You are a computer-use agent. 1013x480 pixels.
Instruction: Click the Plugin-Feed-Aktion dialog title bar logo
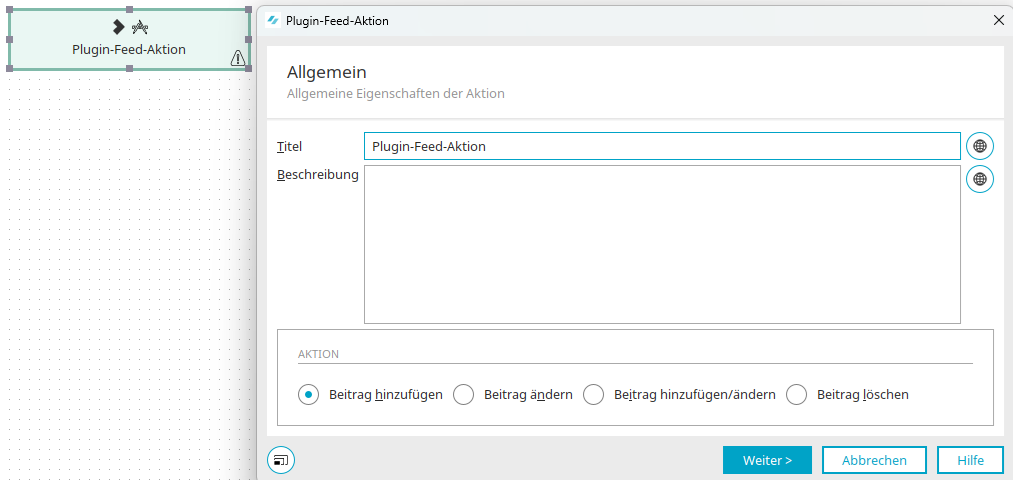point(273,21)
